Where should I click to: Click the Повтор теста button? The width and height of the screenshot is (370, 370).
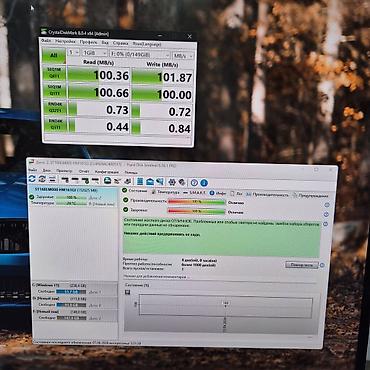point(302,265)
